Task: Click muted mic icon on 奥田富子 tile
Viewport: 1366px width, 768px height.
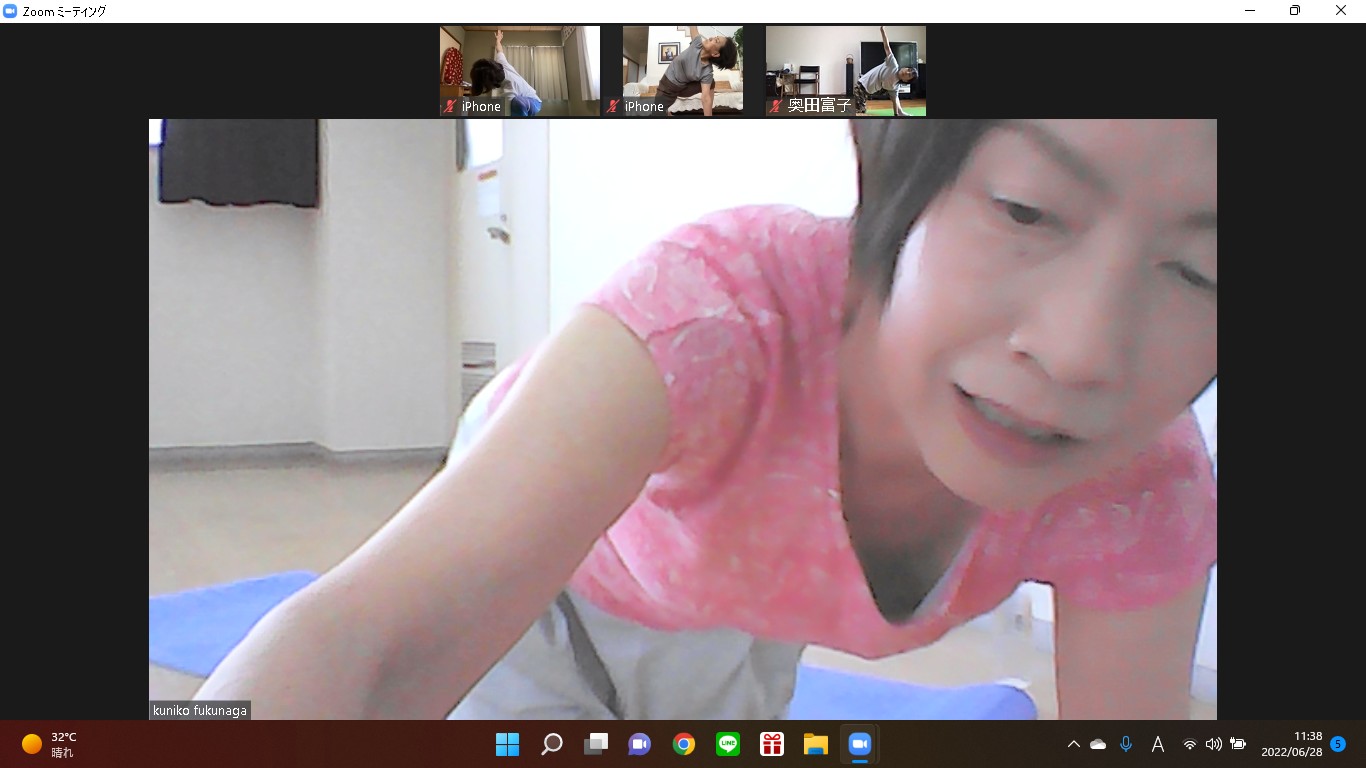Action: pyautogui.click(x=776, y=106)
